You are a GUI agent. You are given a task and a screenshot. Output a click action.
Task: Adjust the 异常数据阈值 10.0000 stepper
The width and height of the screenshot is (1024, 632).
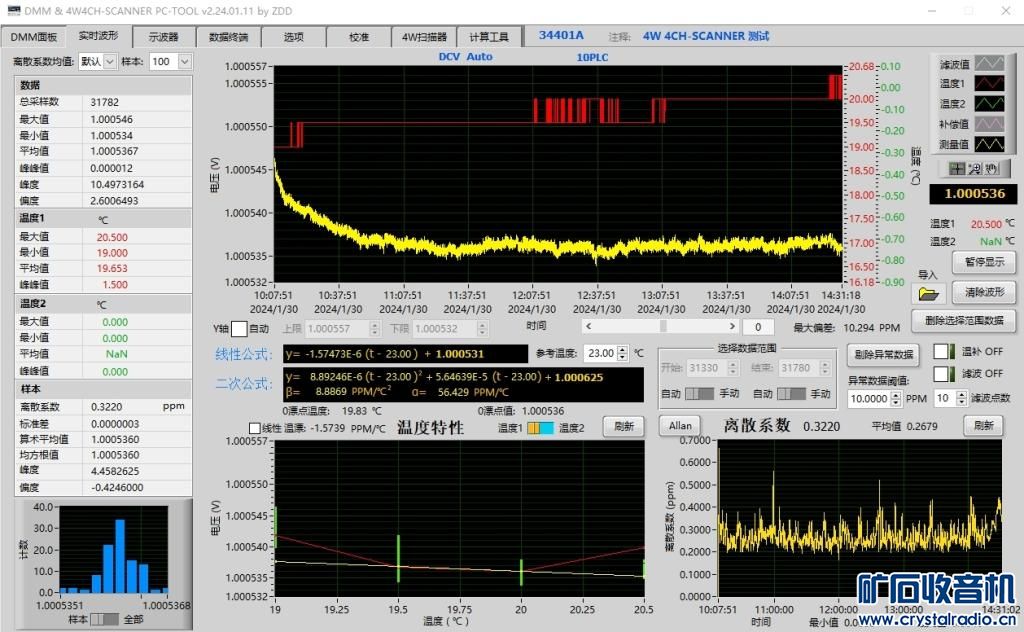896,398
